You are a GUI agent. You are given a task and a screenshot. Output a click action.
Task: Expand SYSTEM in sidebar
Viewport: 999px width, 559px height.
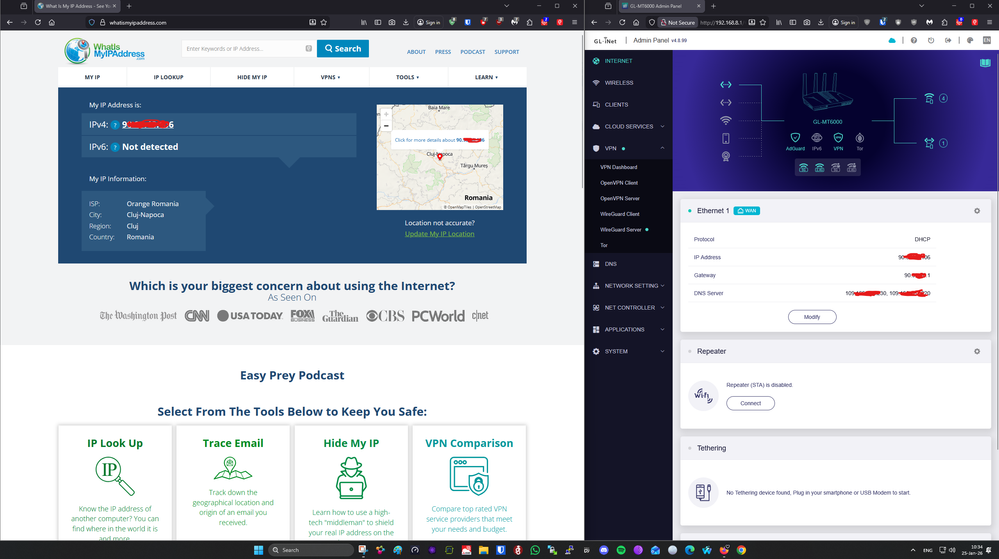tap(628, 351)
